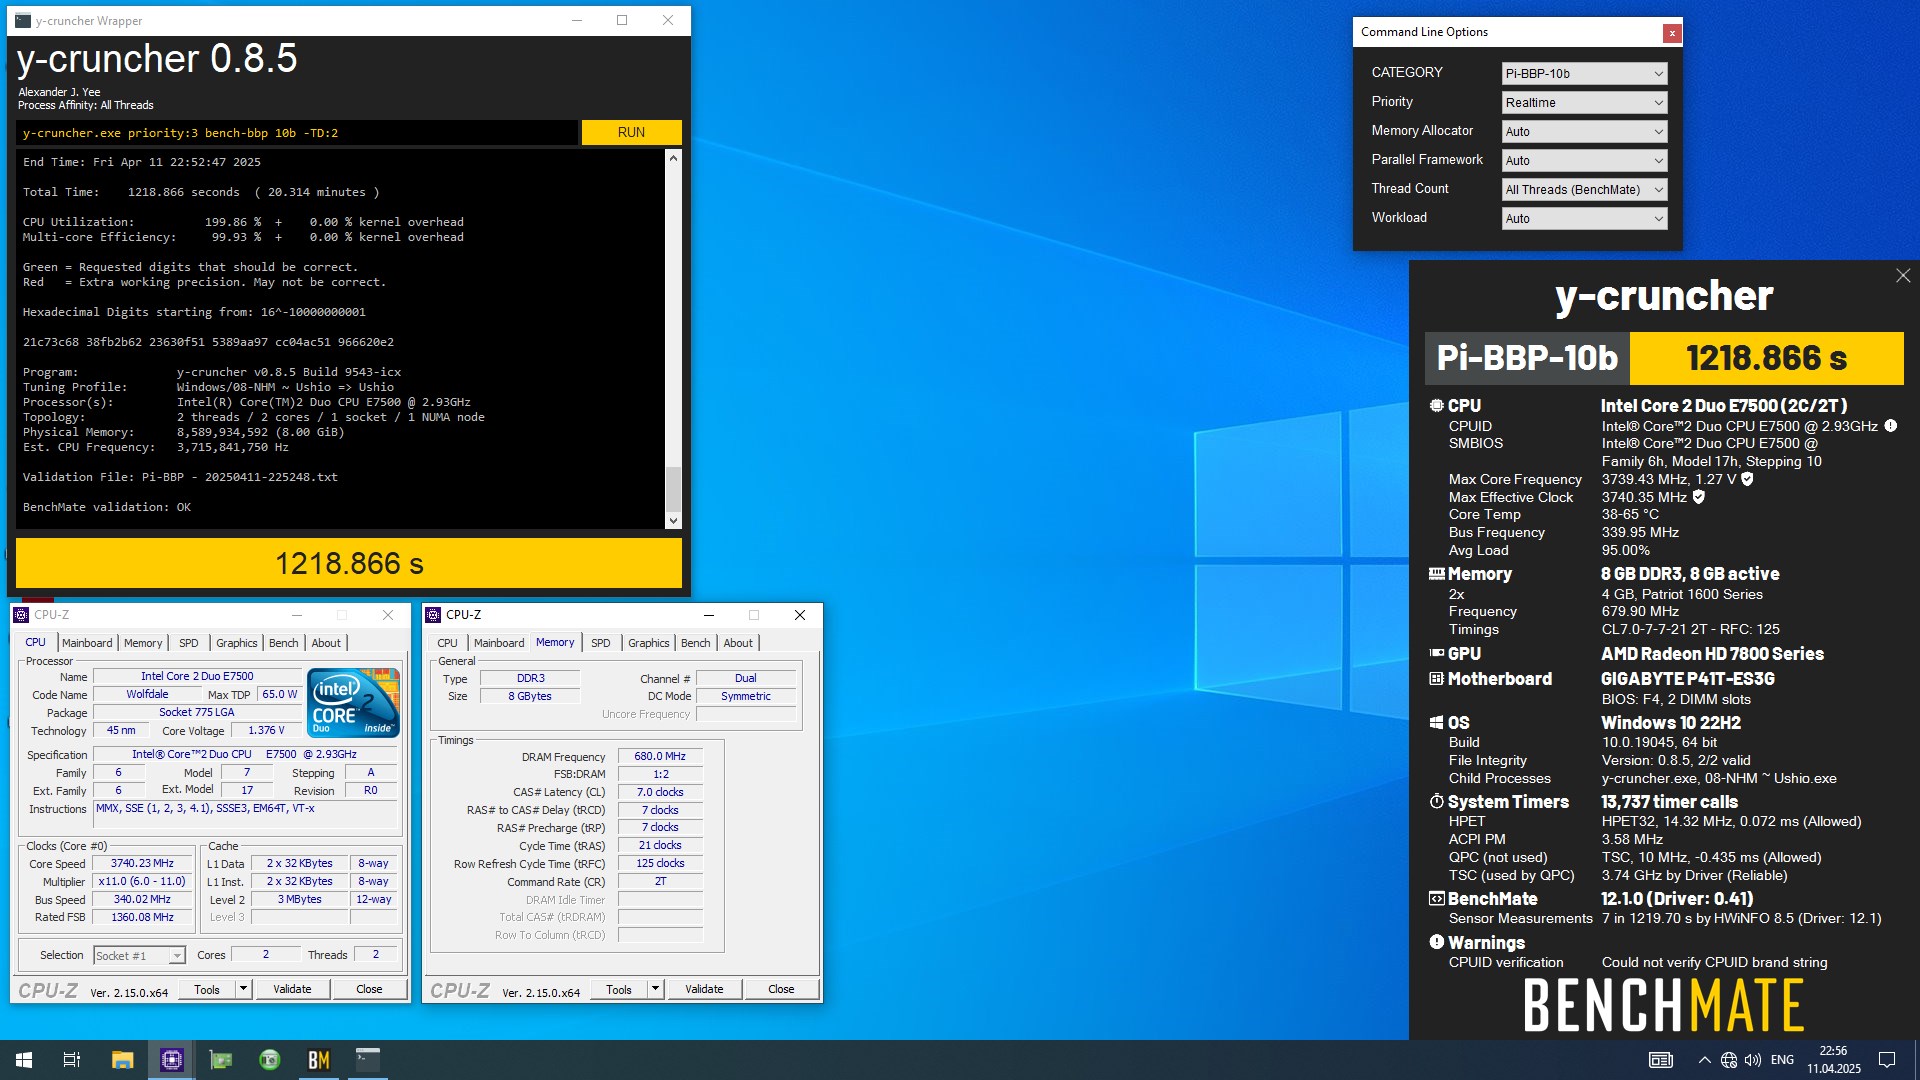Image resolution: width=1920 pixels, height=1080 pixels.
Task: Open the touch keyboard tray icon
Action: [x=1660, y=1060]
